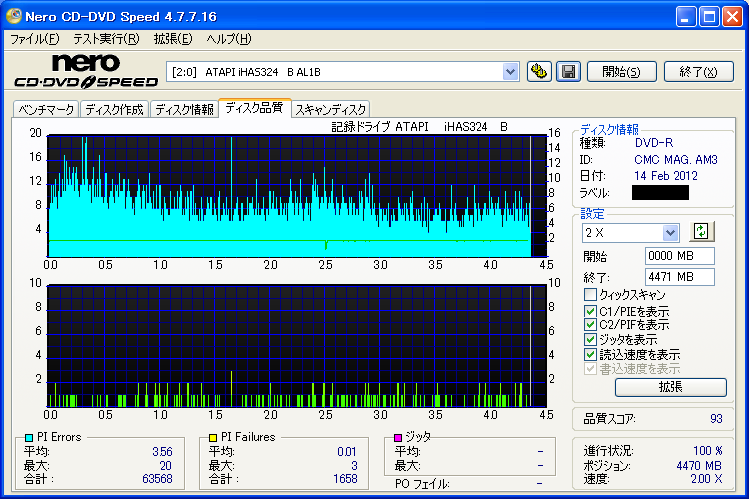Open the ファイル(F) menu
The height and width of the screenshot is (499, 749).
(34, 39)
